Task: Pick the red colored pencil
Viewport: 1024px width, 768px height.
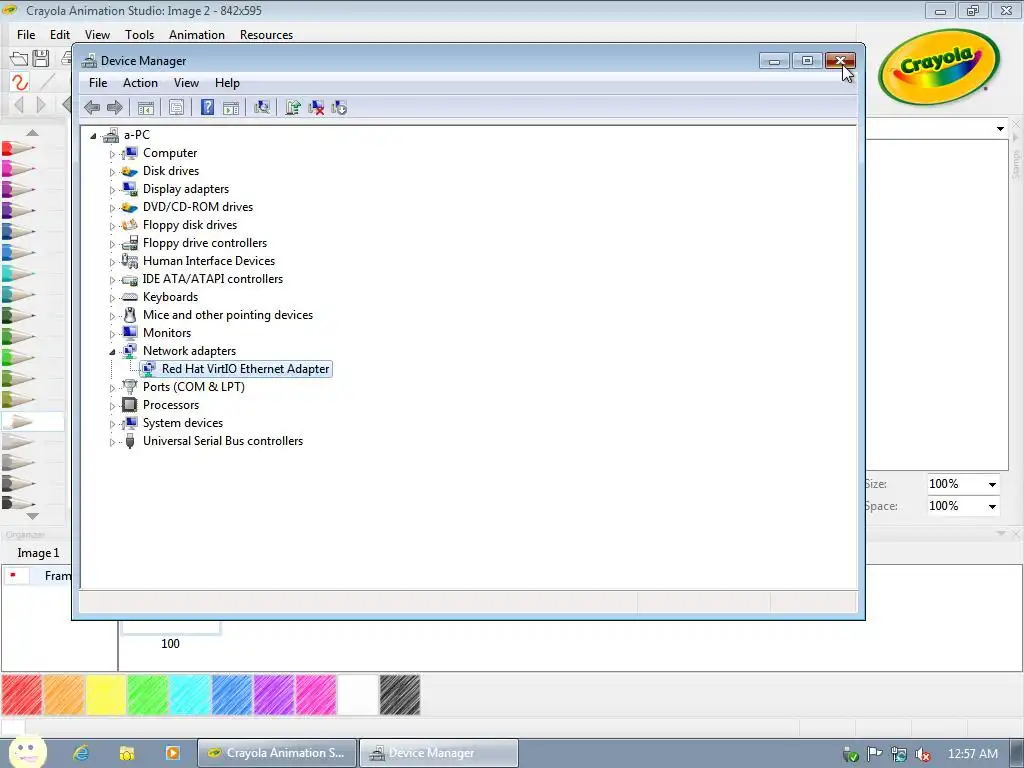Action: (18, 149)
